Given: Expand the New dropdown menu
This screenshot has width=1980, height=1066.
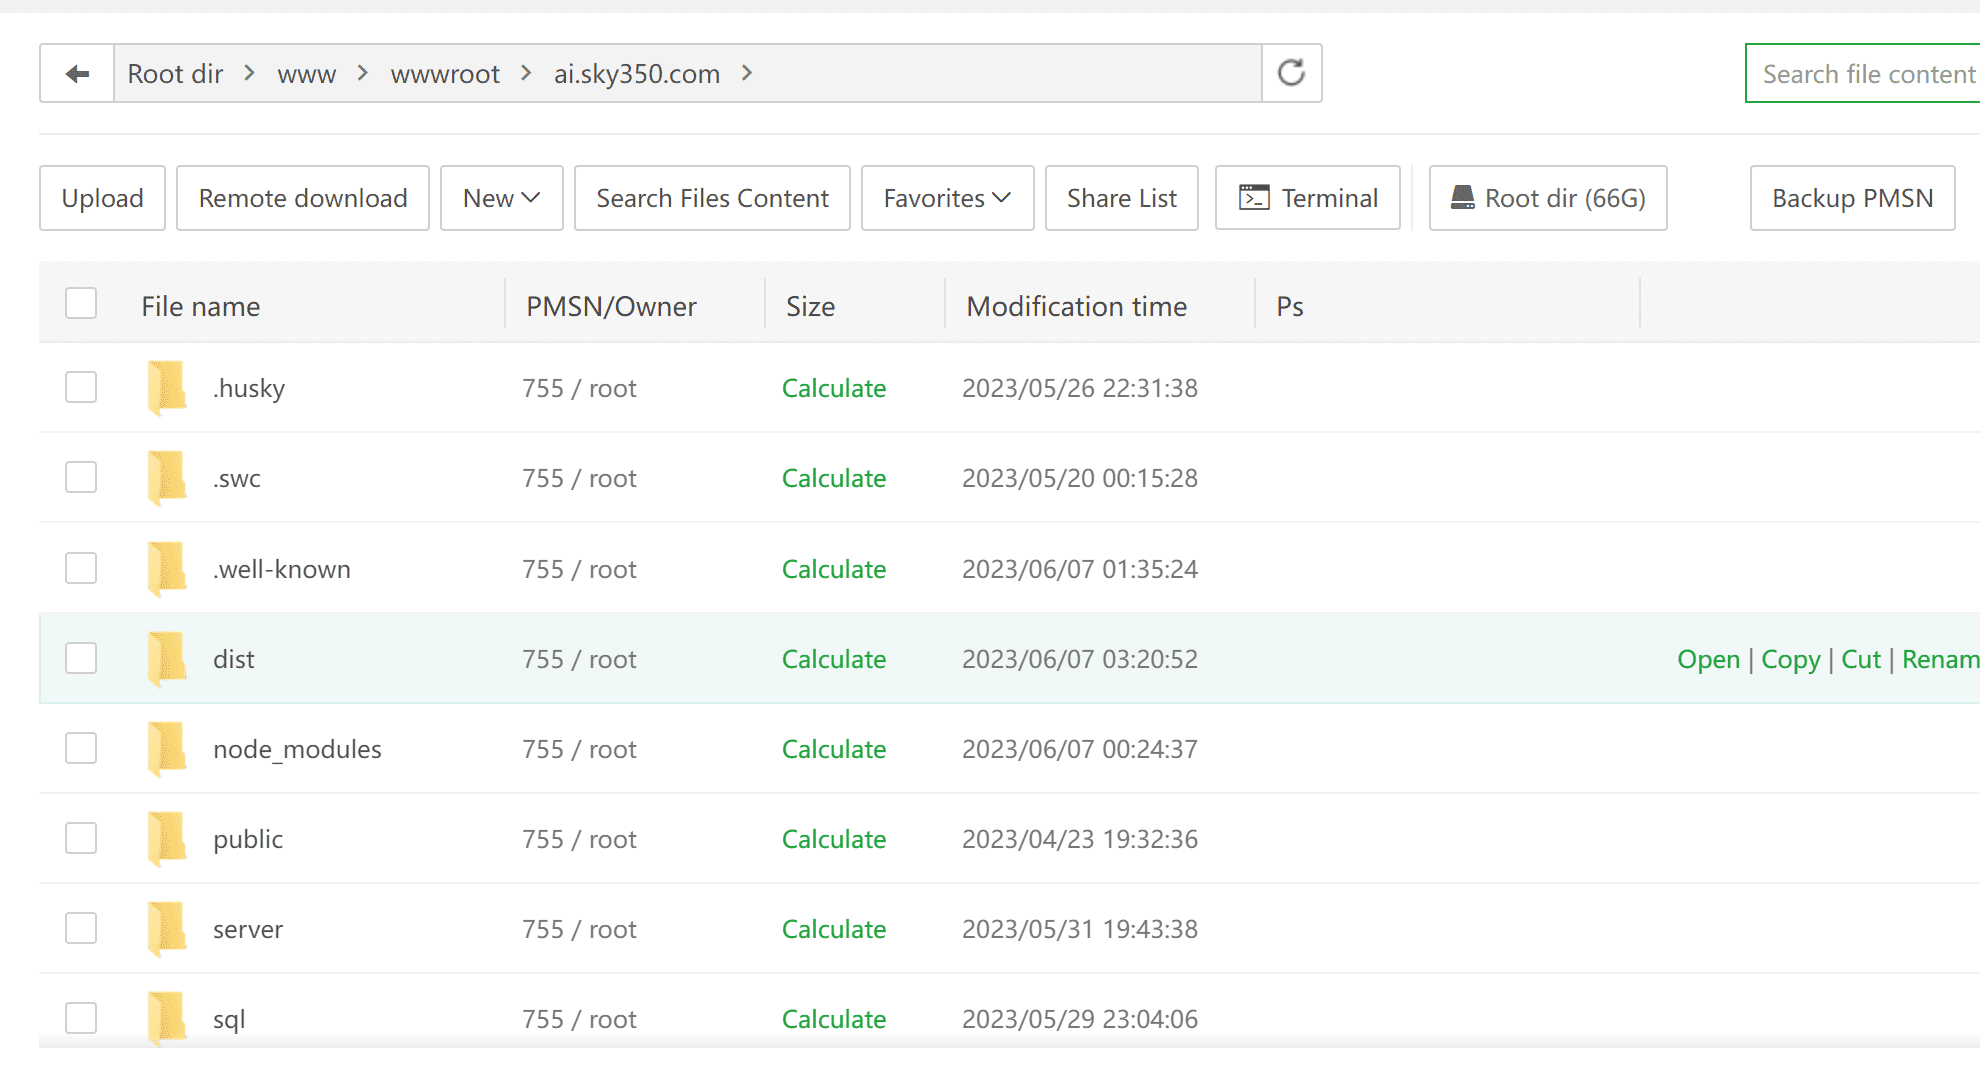Looking at the screenshot, I should (501, 198).
